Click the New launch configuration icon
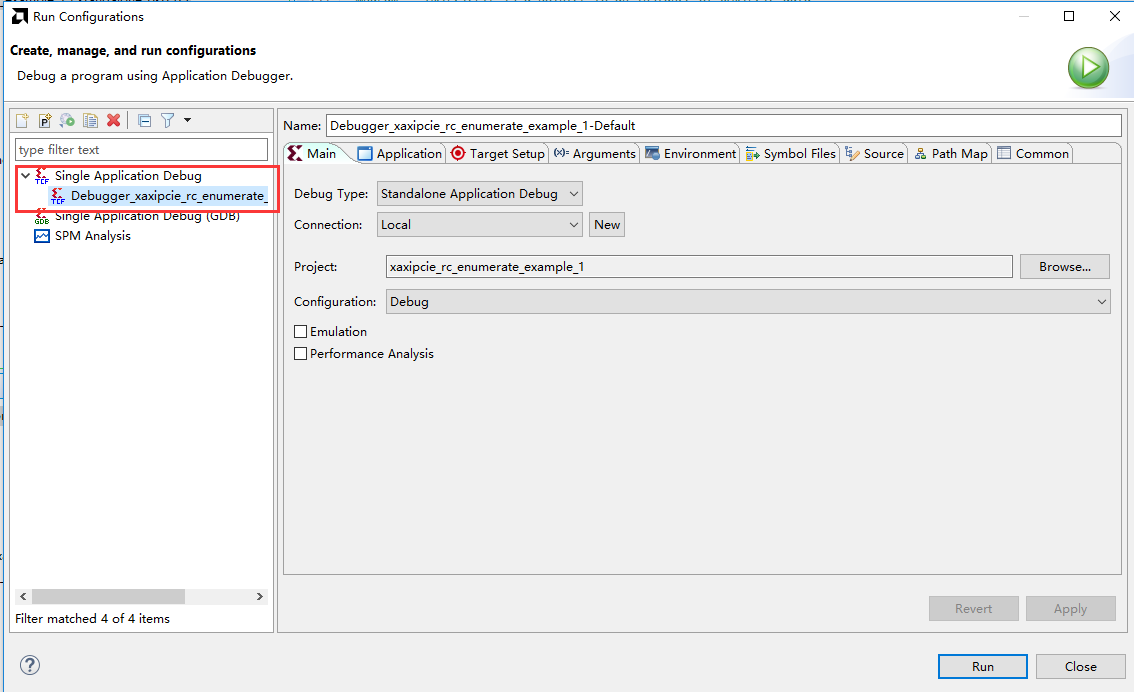This screenshot has width=1134, height=692. coord(22,120)
